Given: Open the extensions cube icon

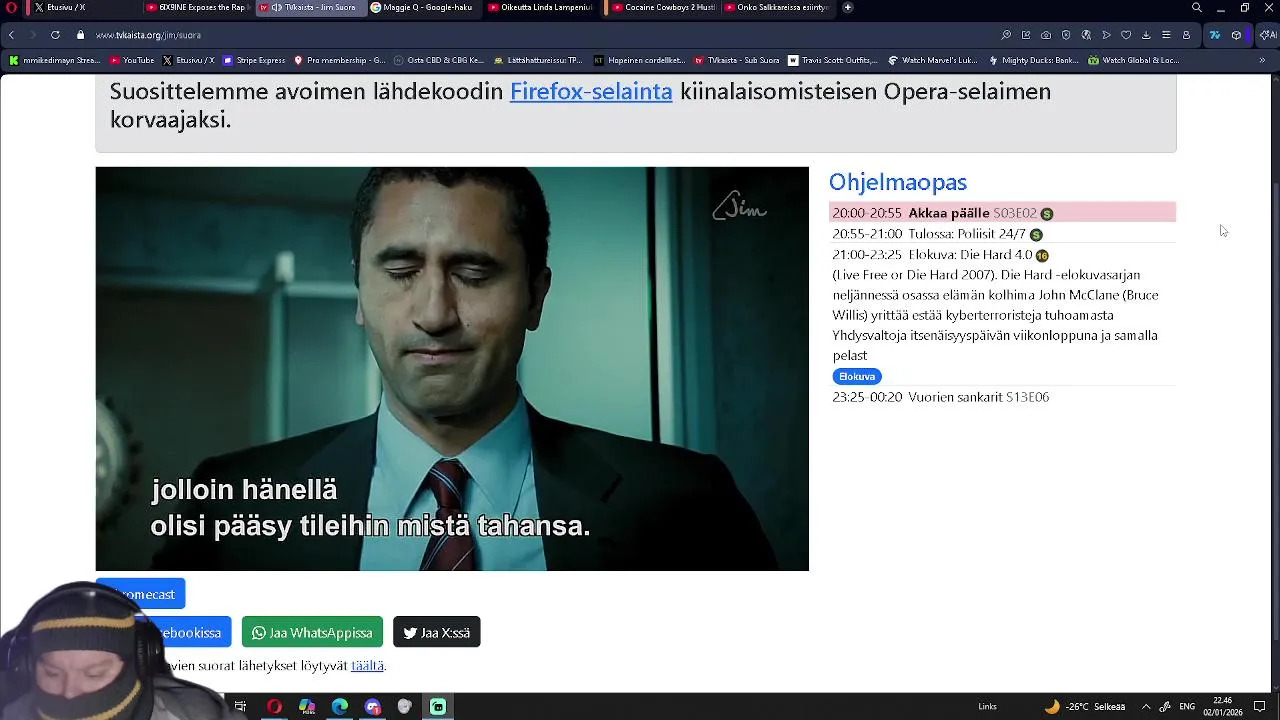Looking at the screenshot, I should pyautogui.click(x=1236, y=35).
